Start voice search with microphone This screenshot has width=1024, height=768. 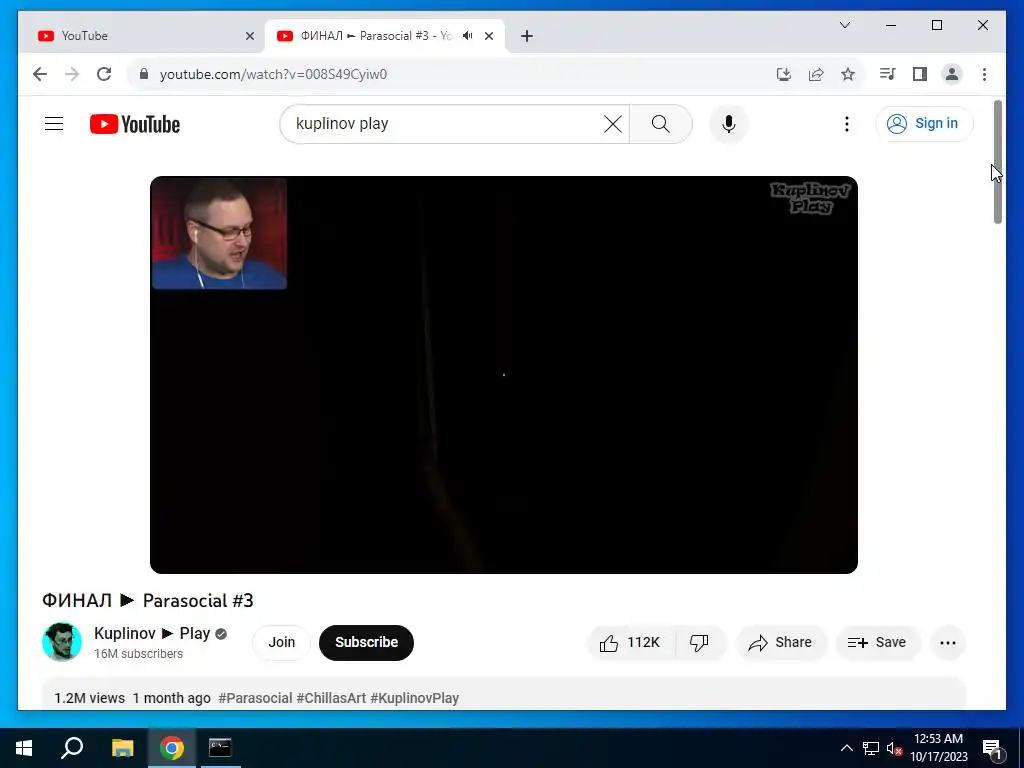pos(729,124)
